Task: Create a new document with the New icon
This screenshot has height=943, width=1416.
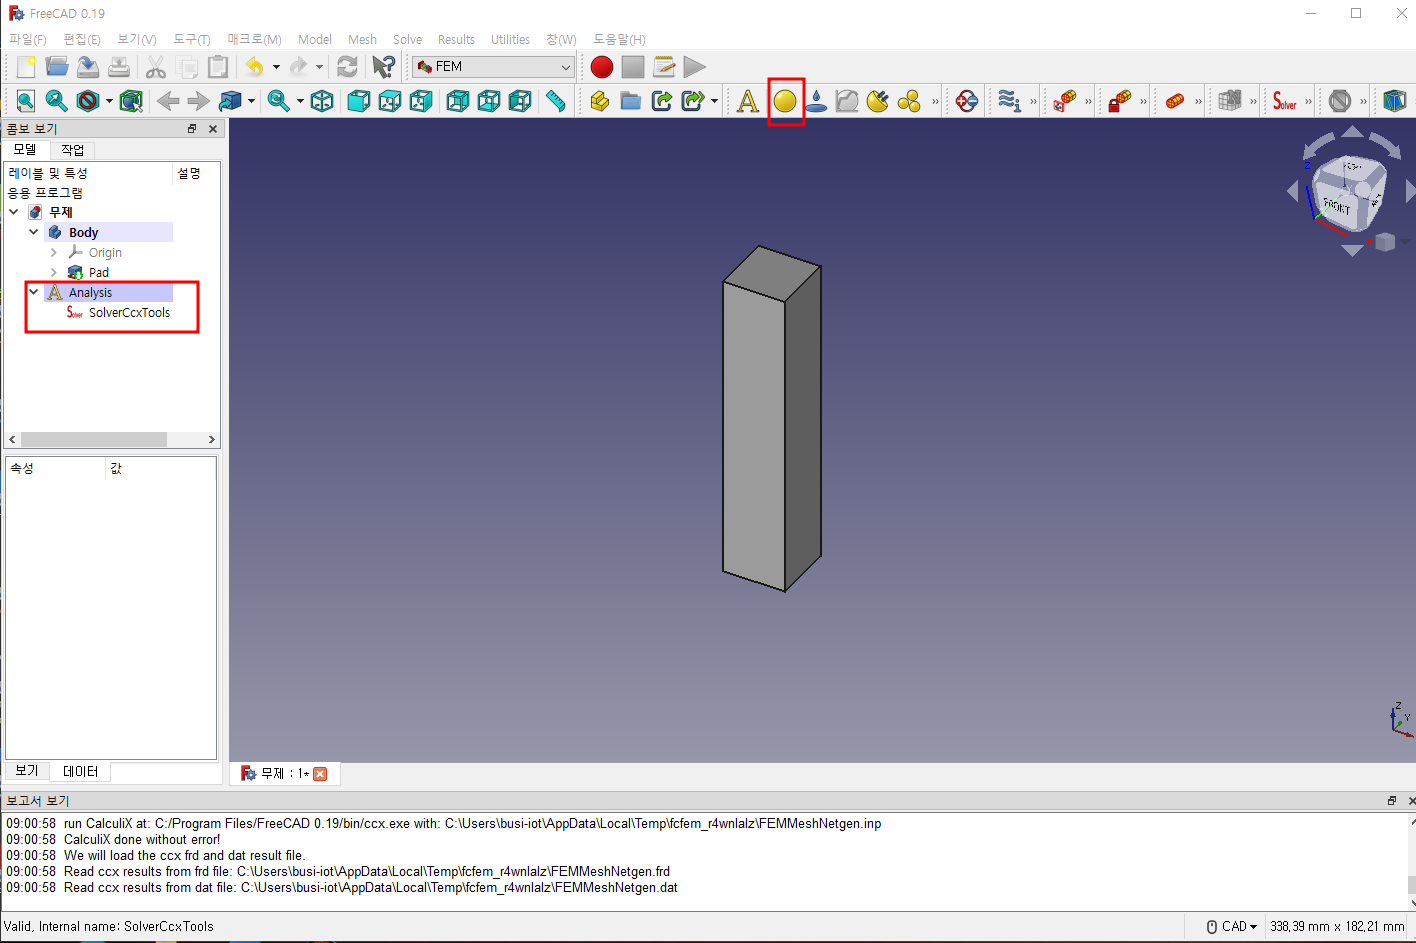Action: click(x=26, y=67)
